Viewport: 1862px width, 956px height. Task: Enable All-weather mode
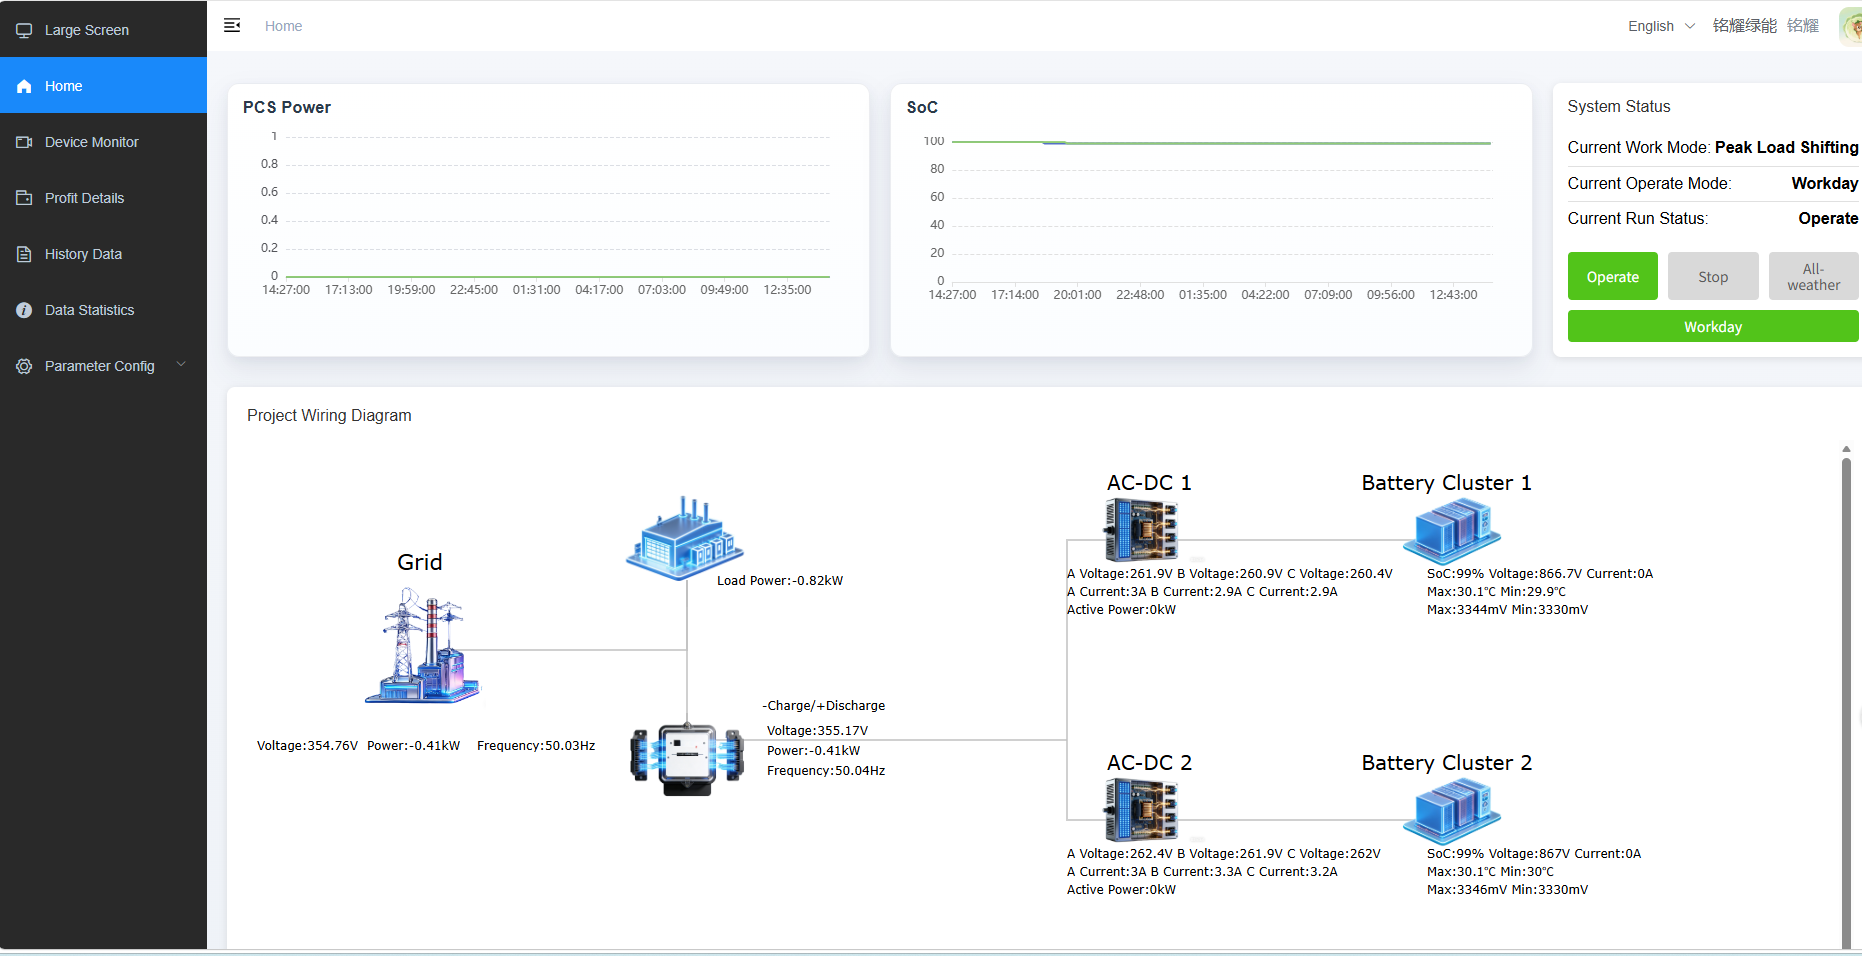(1813, 276)
